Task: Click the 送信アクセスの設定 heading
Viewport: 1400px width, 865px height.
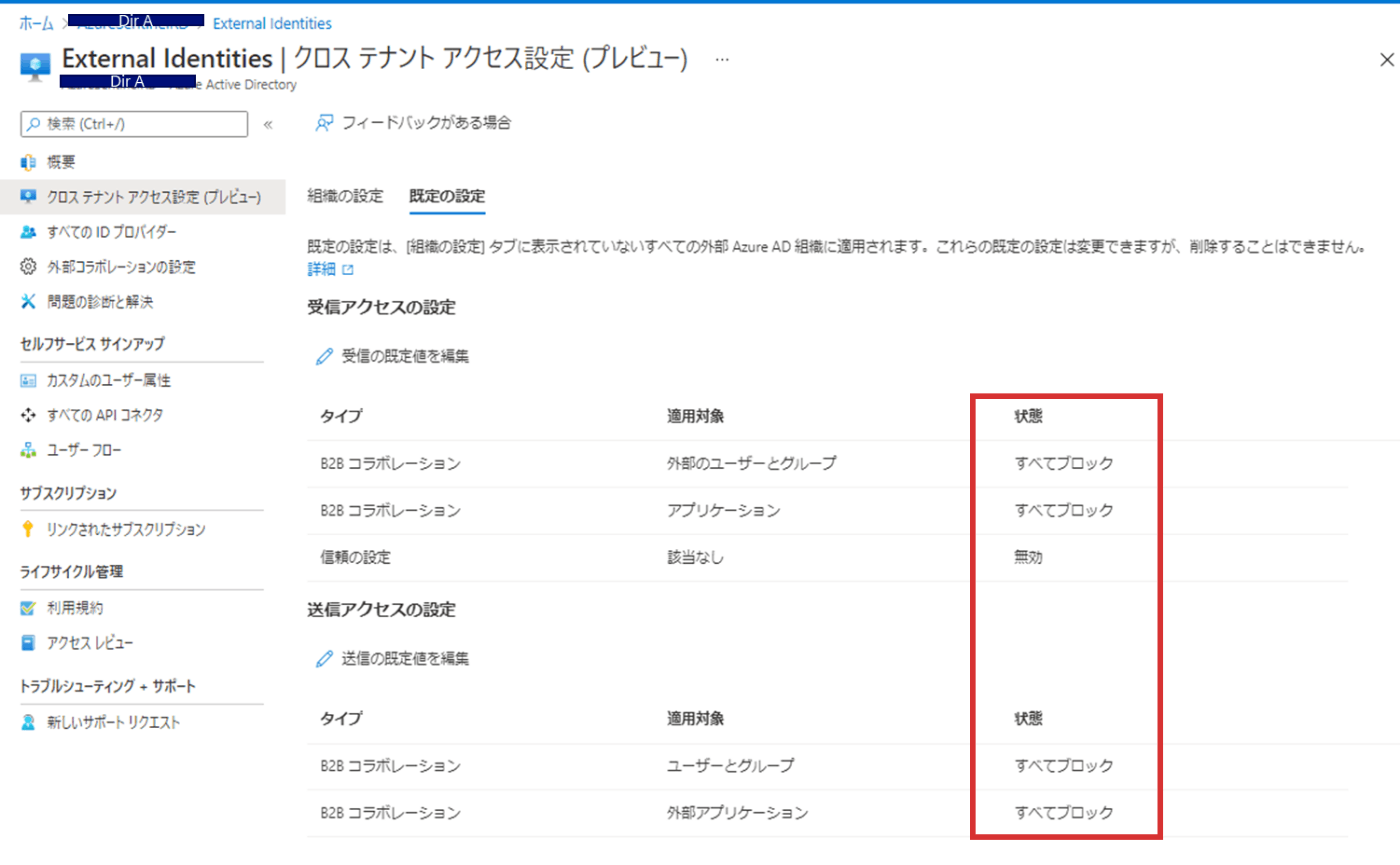Action: [x=381, y=609]
